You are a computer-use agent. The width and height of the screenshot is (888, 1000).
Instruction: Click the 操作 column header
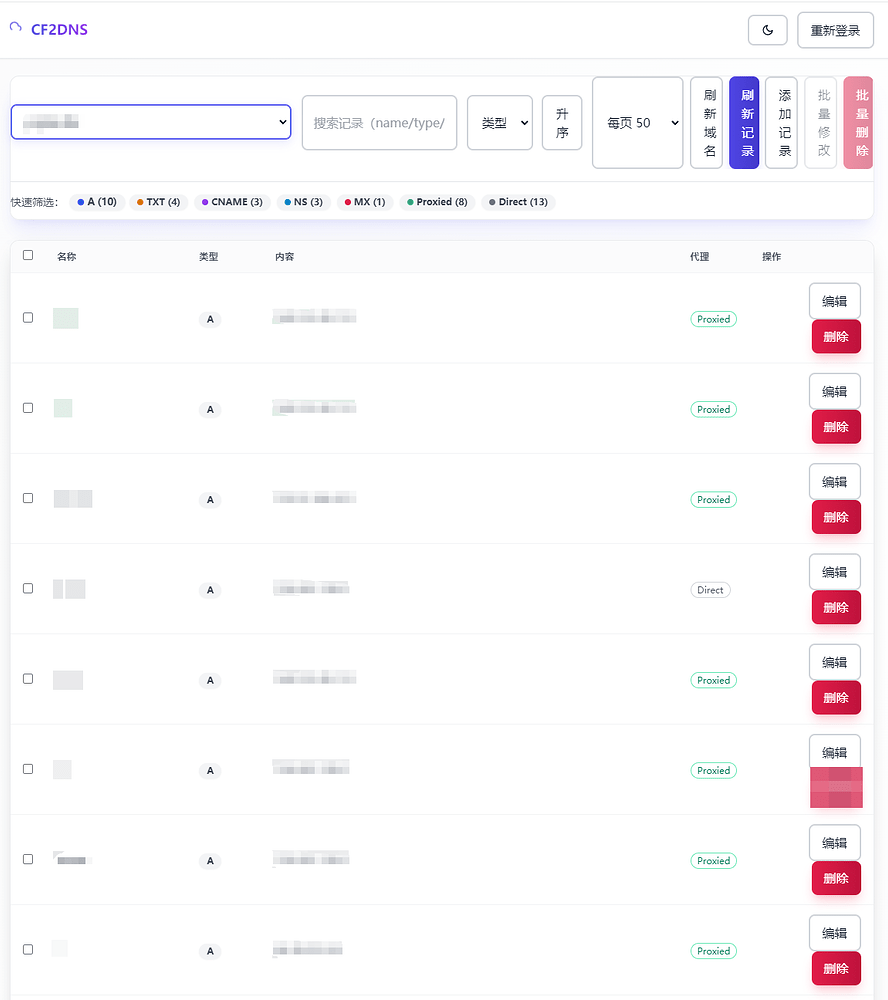[x=772, y=256]
